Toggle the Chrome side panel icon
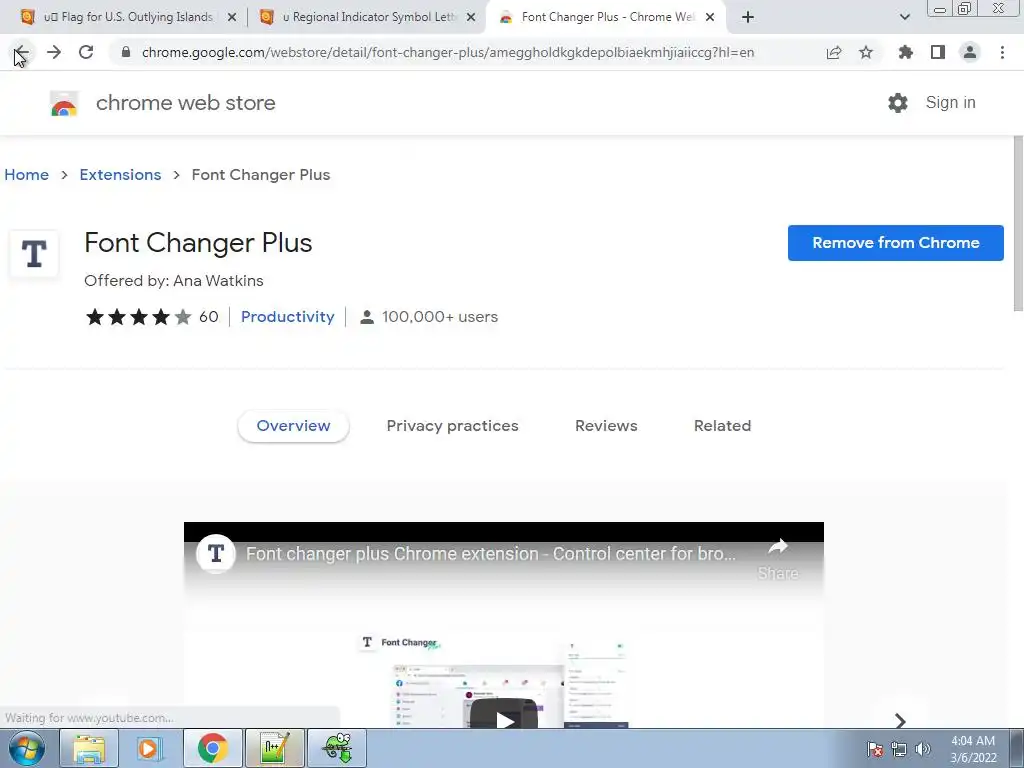The image size is (1024, 768). (x=938, y=52)
